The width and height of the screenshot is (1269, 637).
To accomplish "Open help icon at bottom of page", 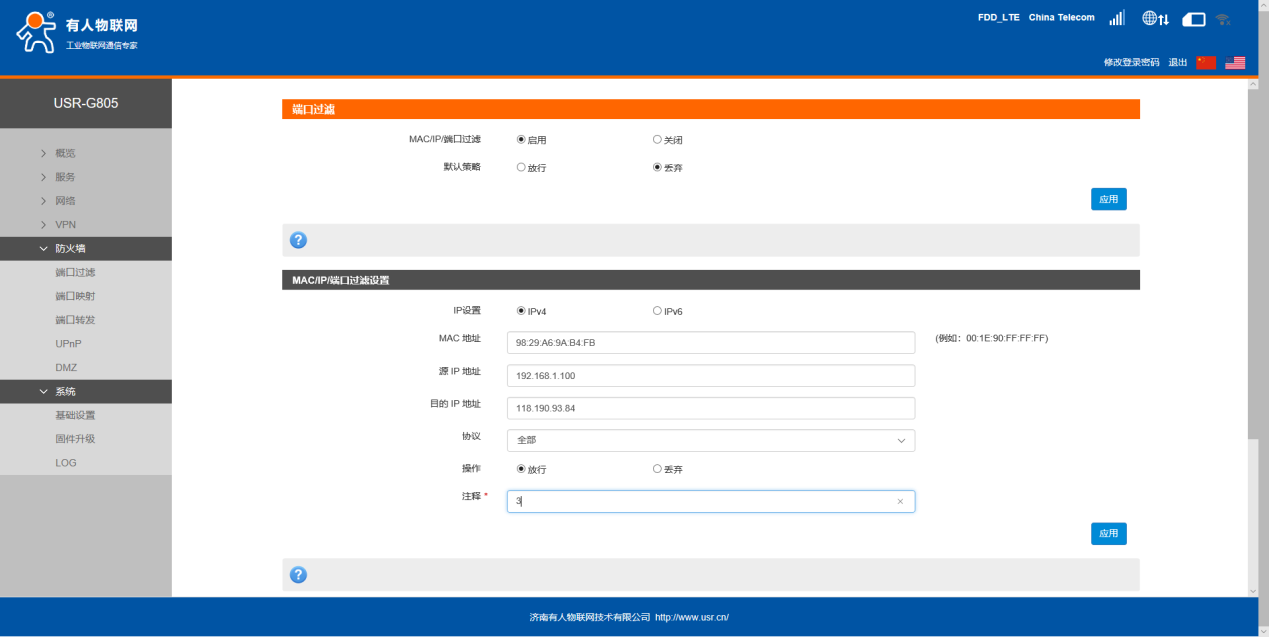I will [x=298, y=575].
